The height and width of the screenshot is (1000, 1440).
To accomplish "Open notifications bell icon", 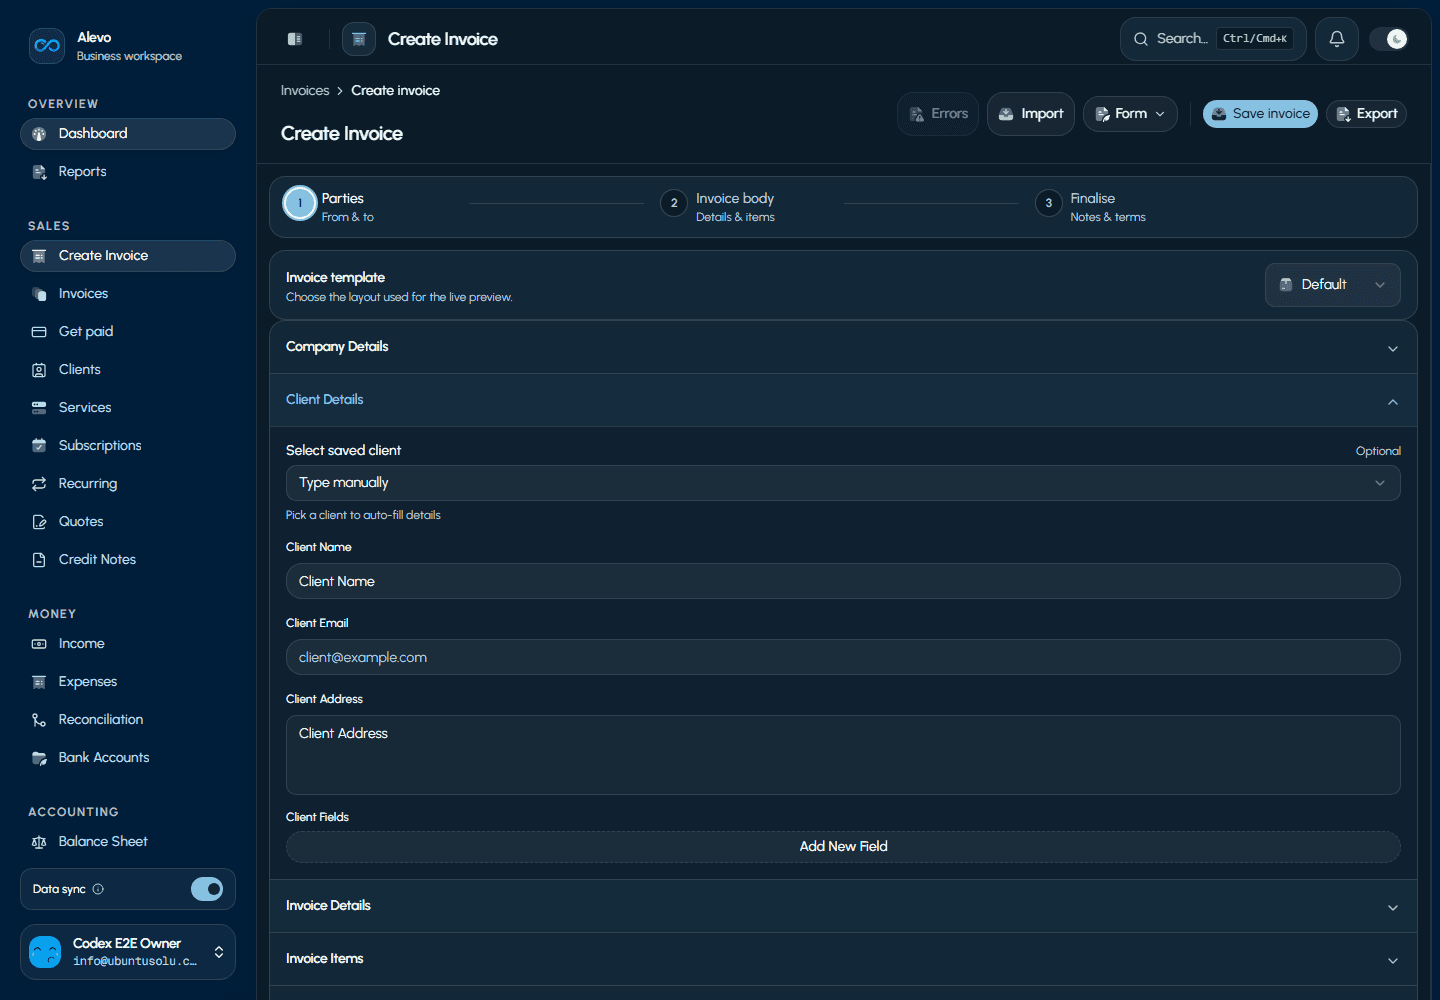I will (1337, 39).
